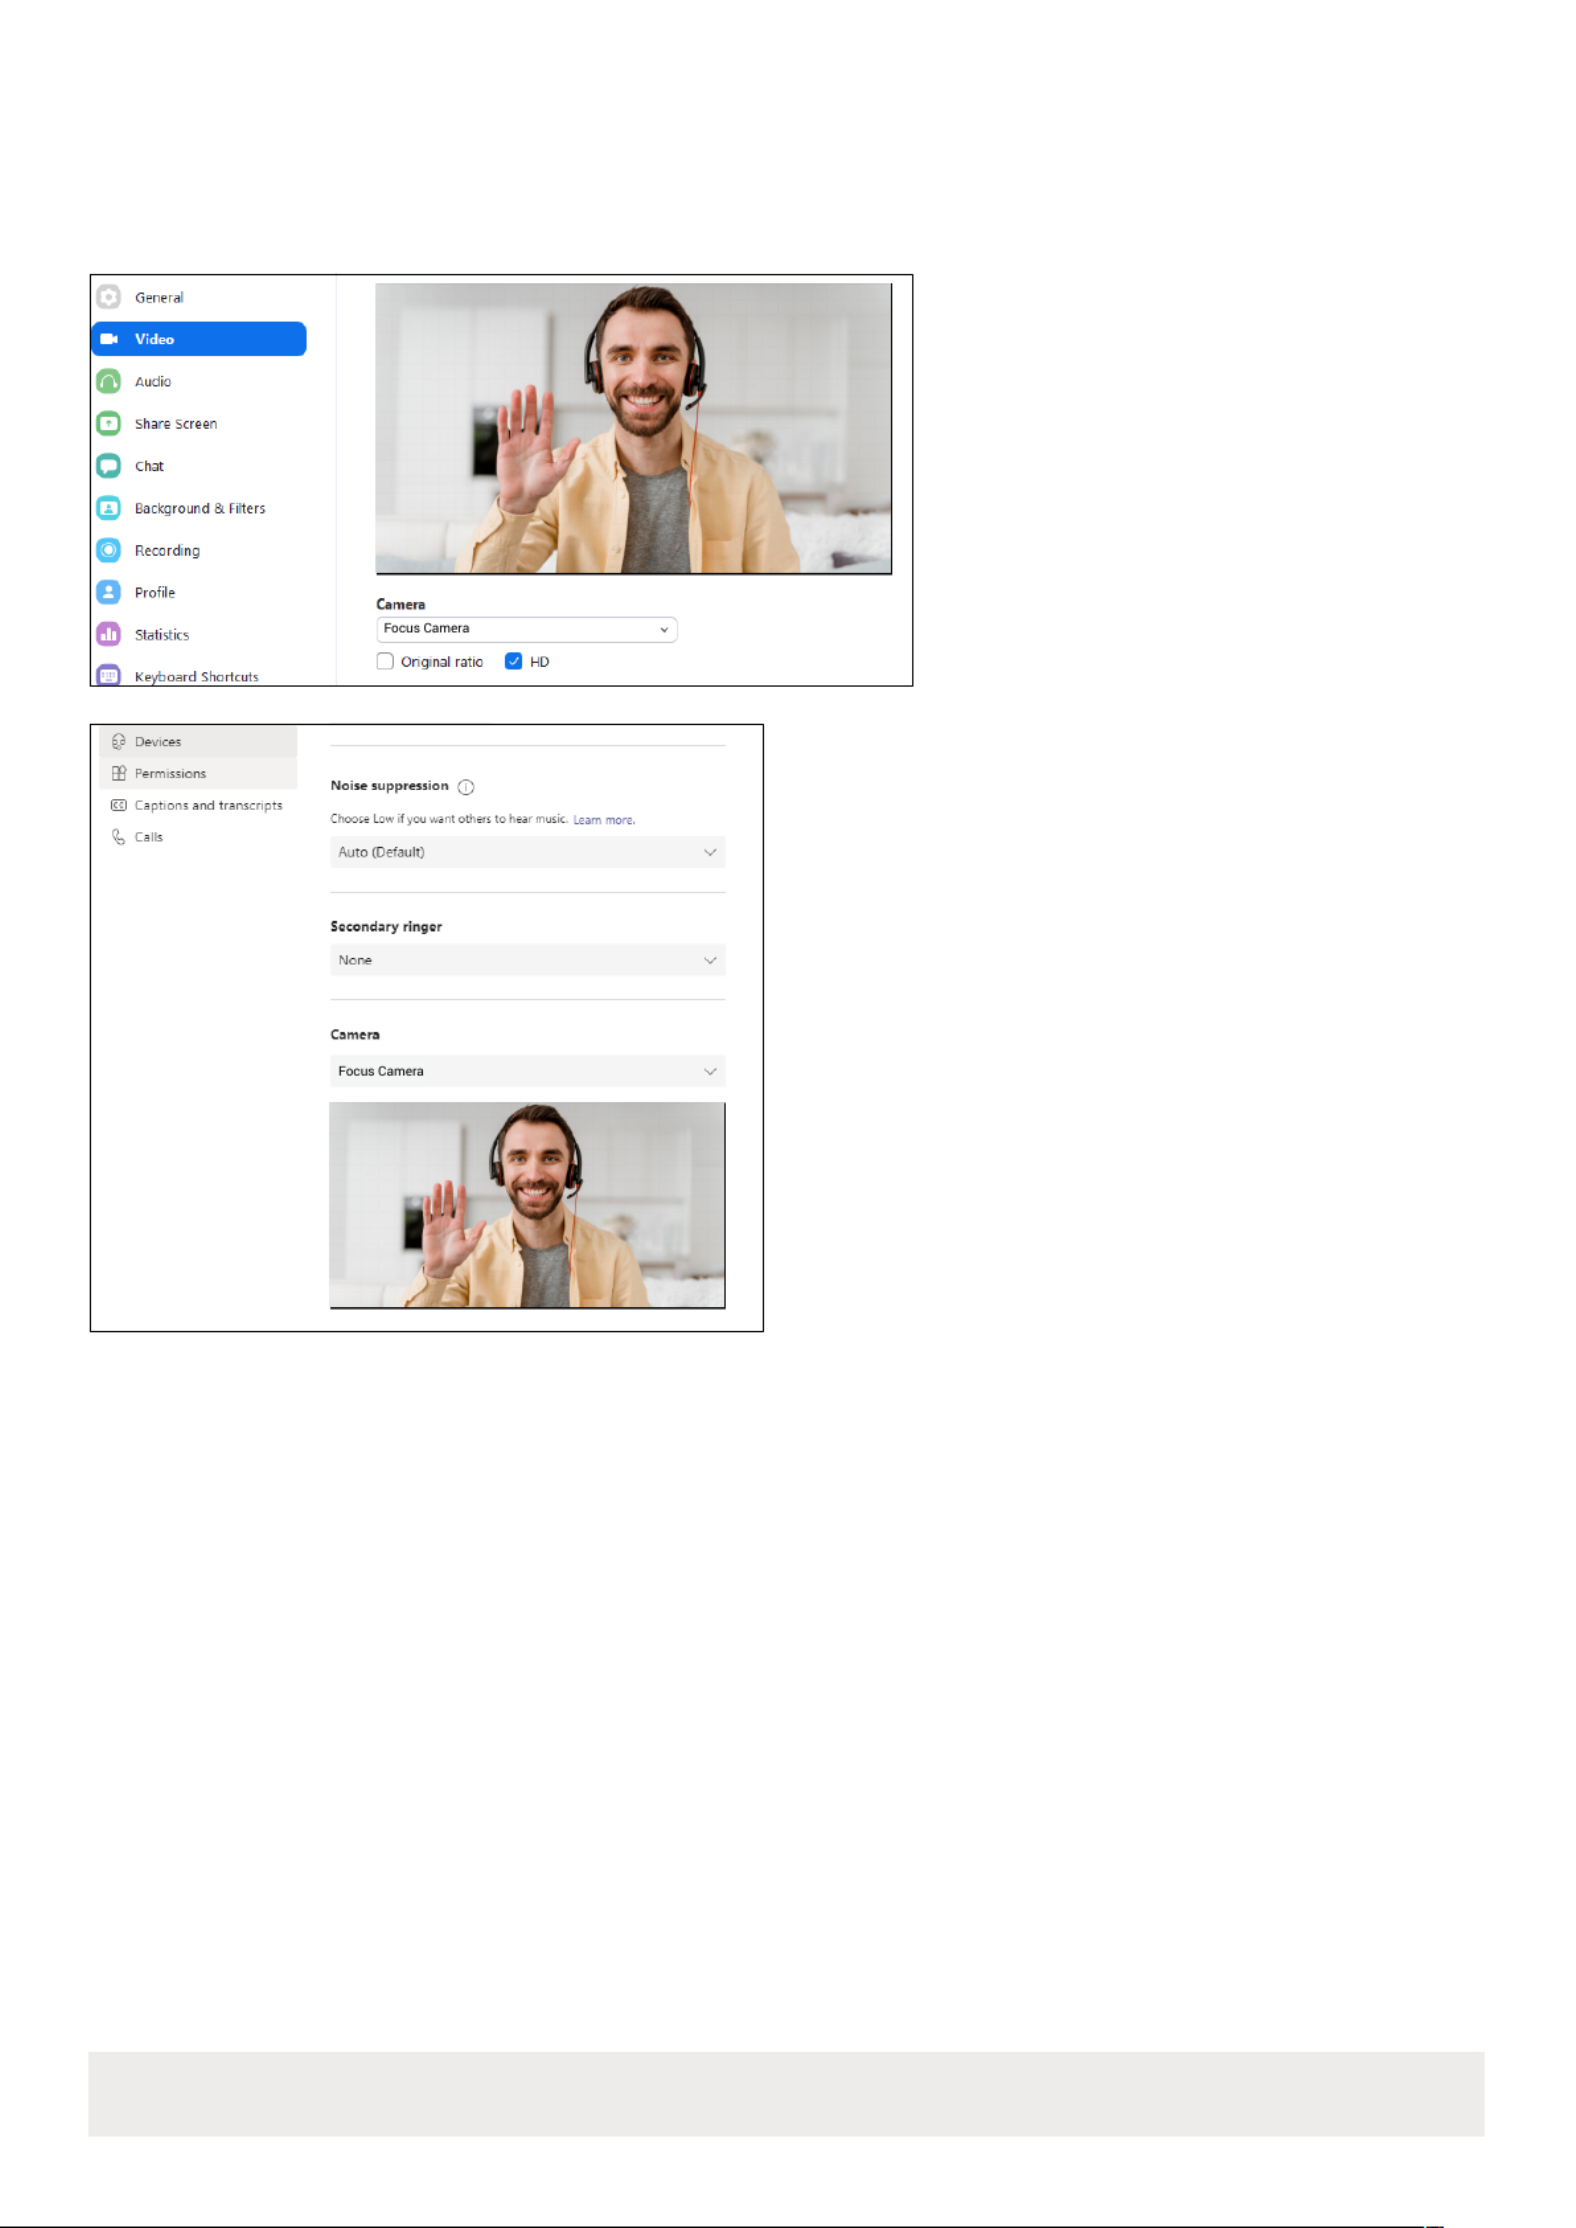Click the Video camera icon in Zoom sidebar

click(x=109, y=339)
